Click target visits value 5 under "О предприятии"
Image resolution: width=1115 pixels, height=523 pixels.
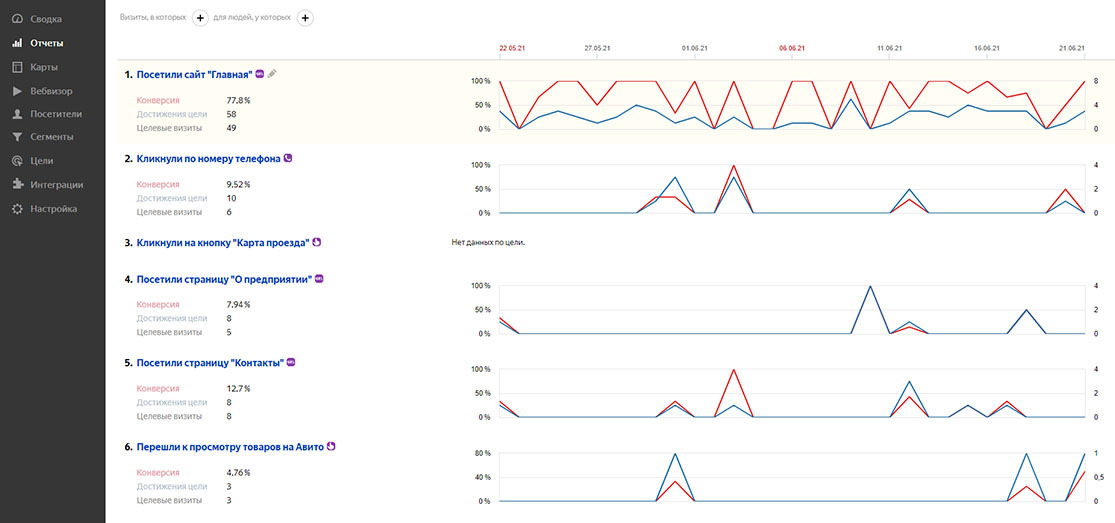(228, 332)
